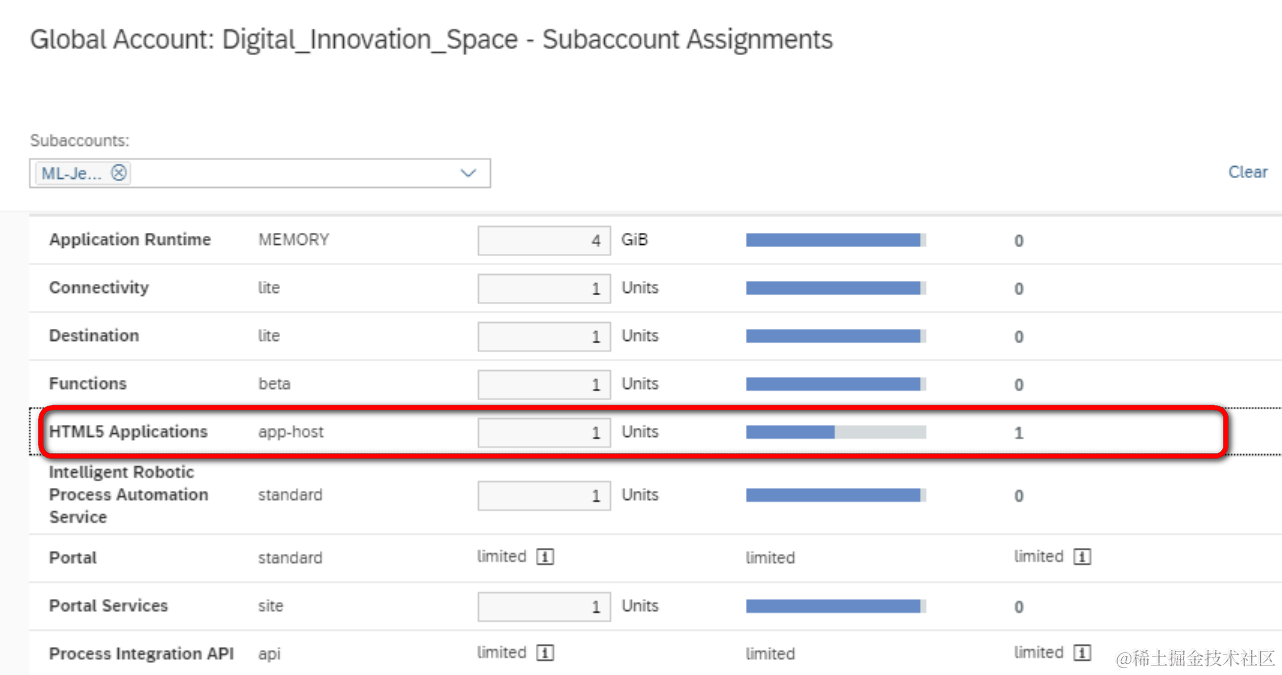Click info icon in Portal's rightmost limited column
Image resolution: width=1282 pixels, height=675 pixels.
tap(1082, 557)
